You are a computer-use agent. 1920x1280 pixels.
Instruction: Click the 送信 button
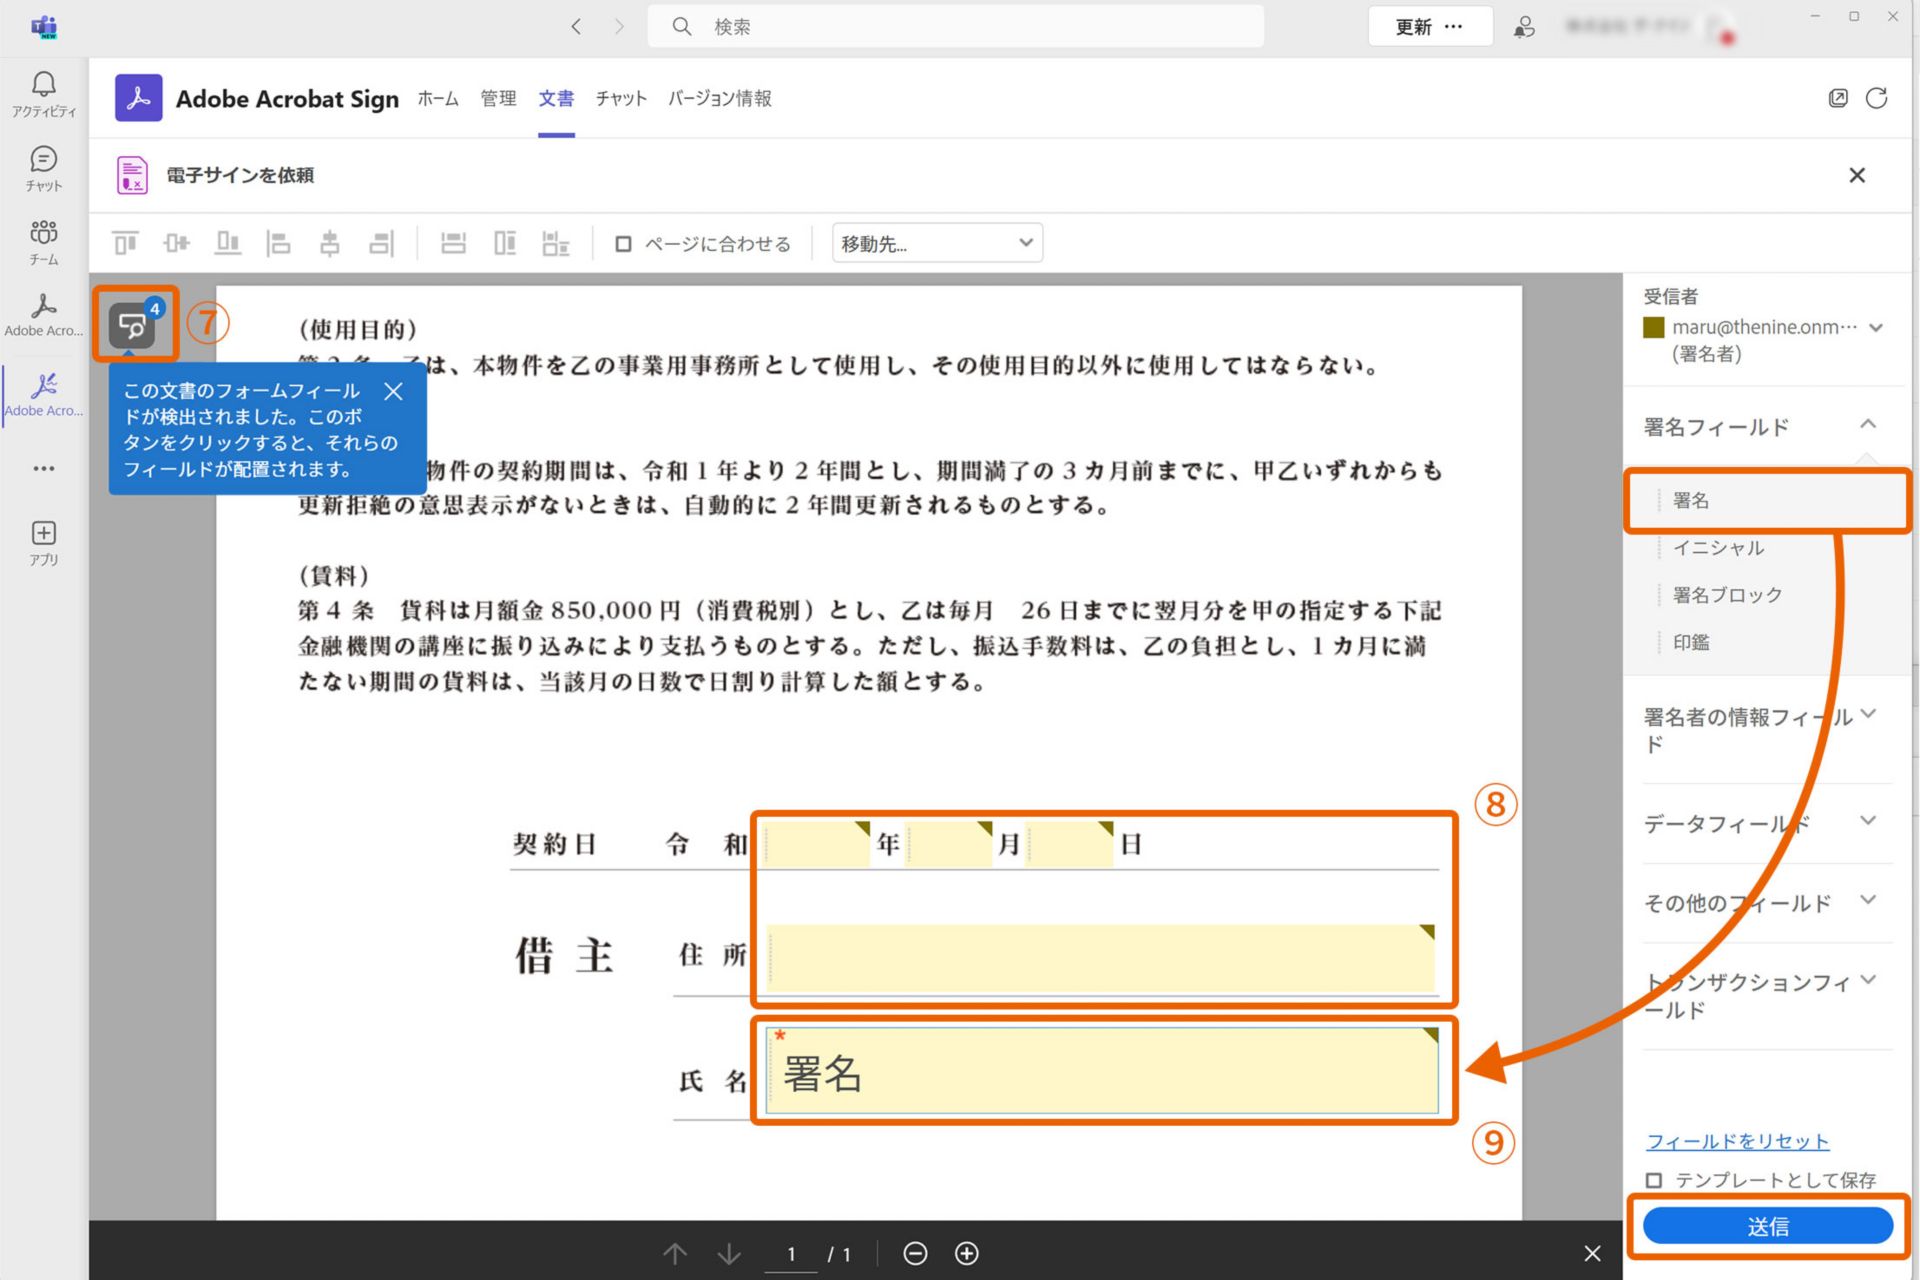pos(1767,1226)
